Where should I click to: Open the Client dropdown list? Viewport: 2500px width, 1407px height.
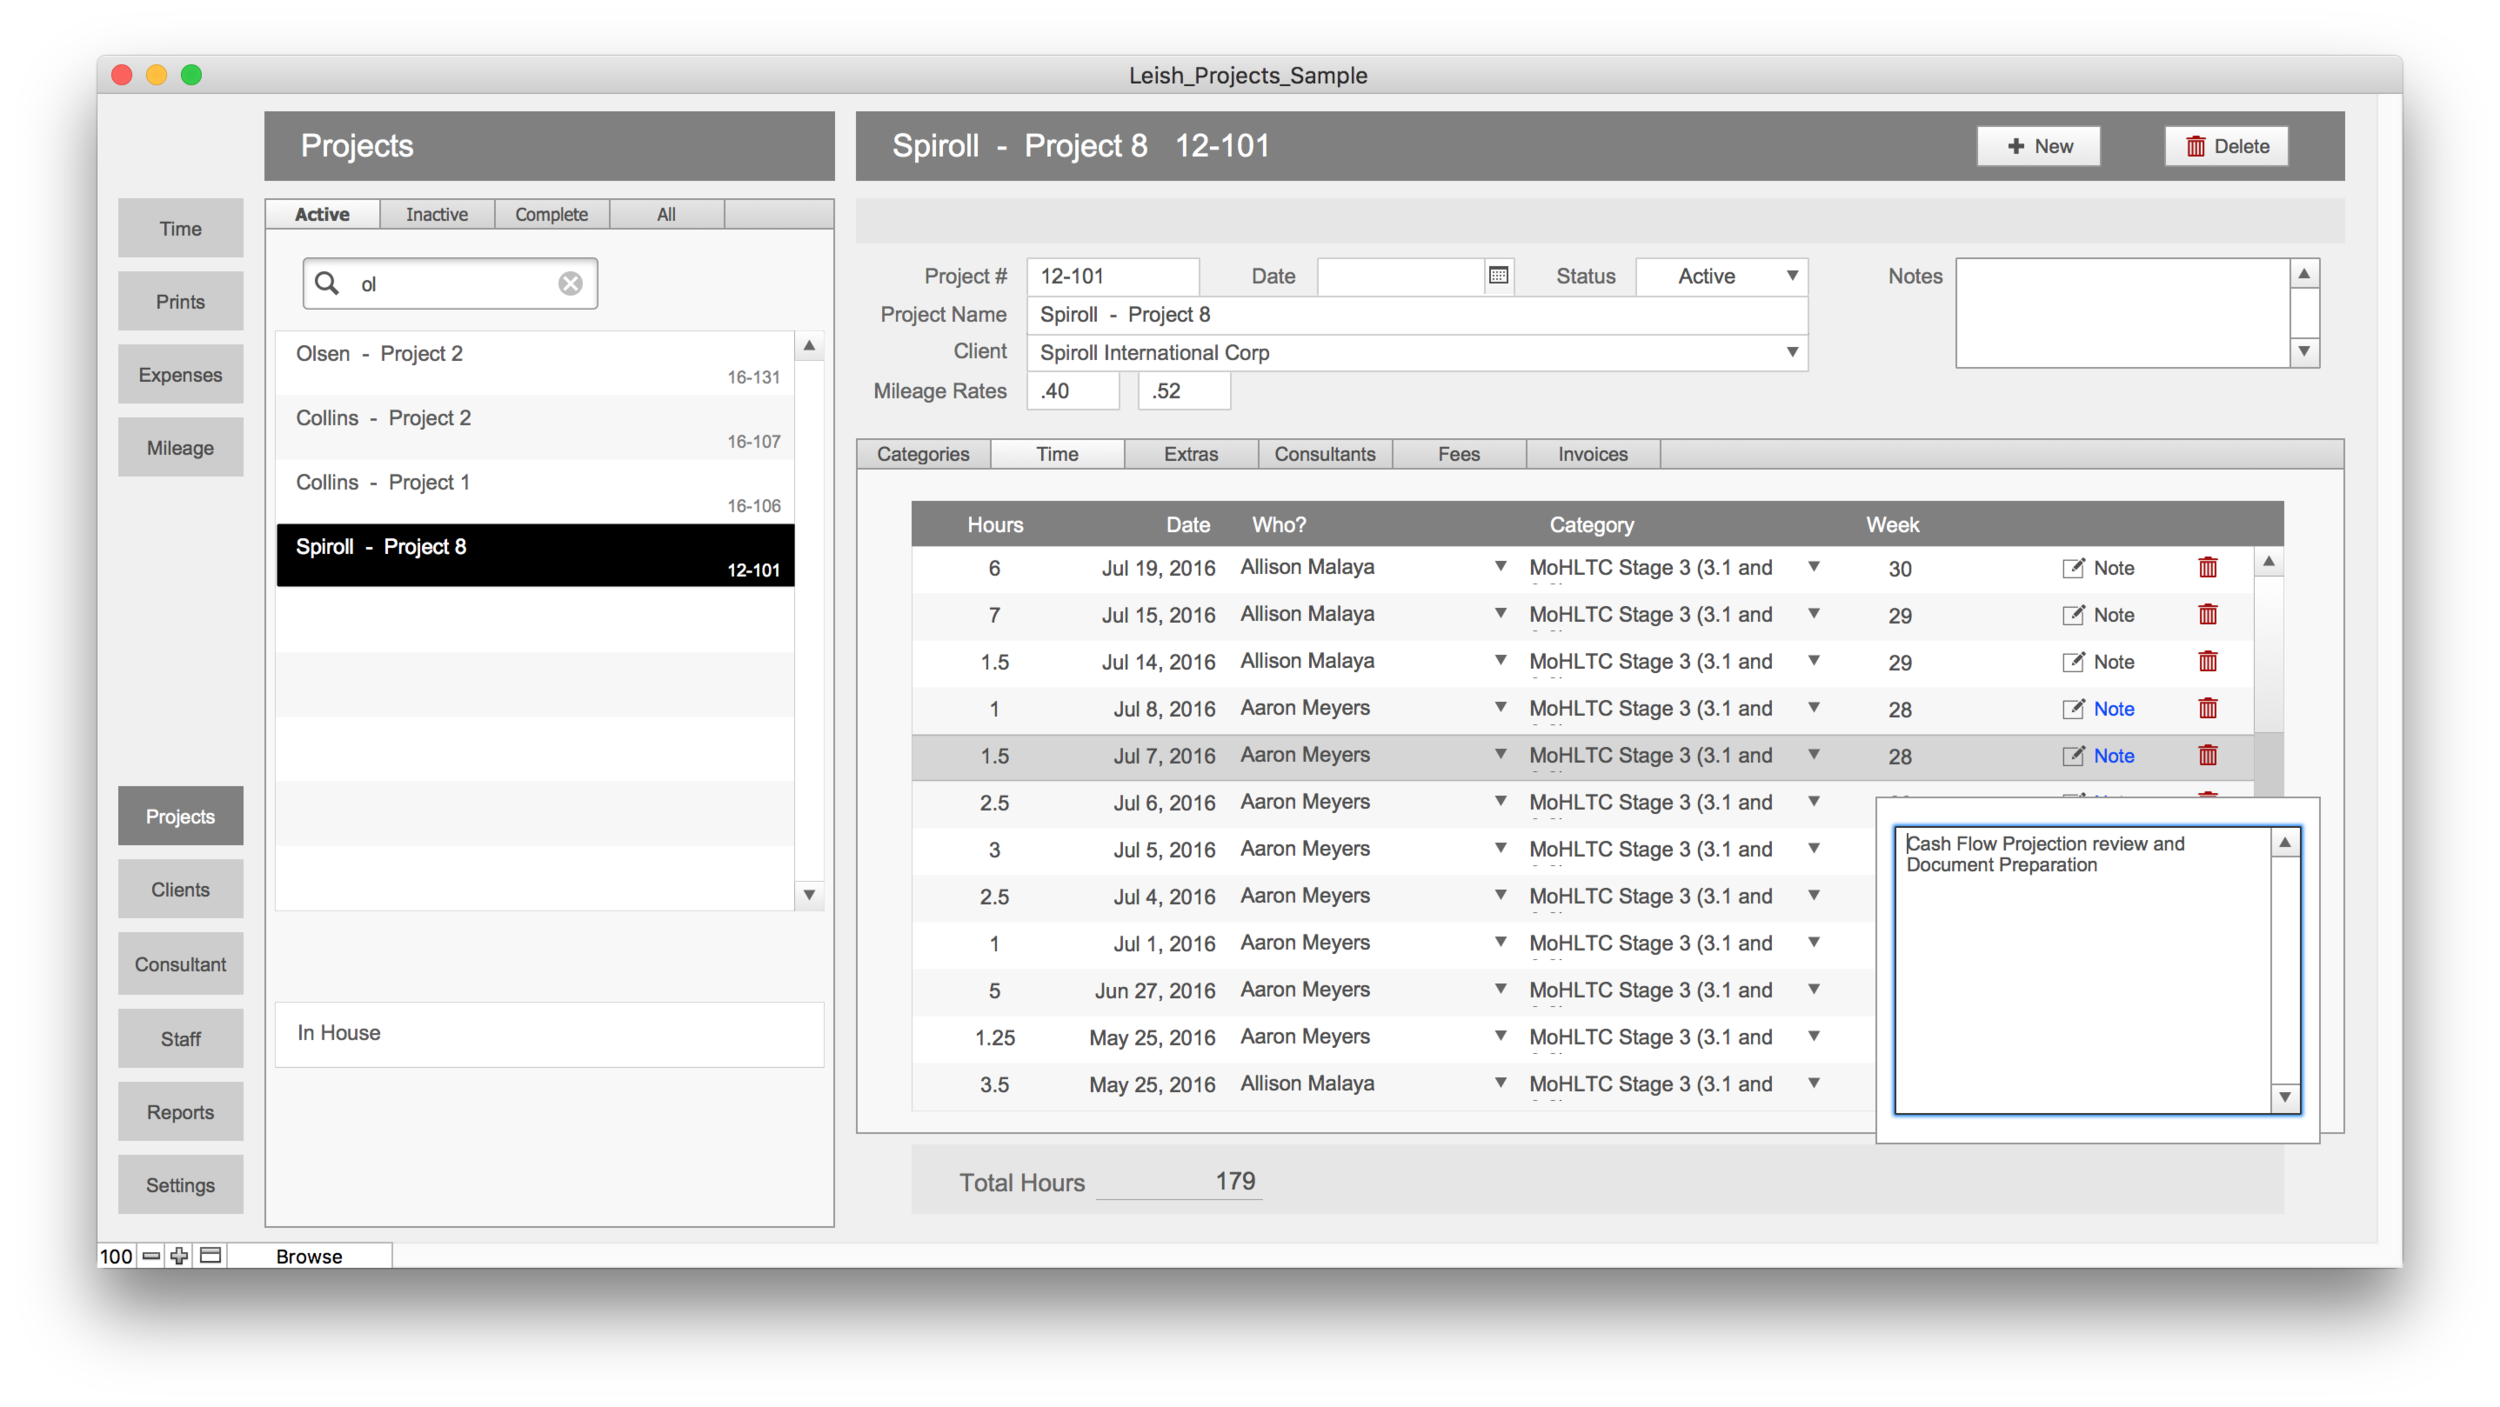pyautogui.click(x=1792, y=352)
